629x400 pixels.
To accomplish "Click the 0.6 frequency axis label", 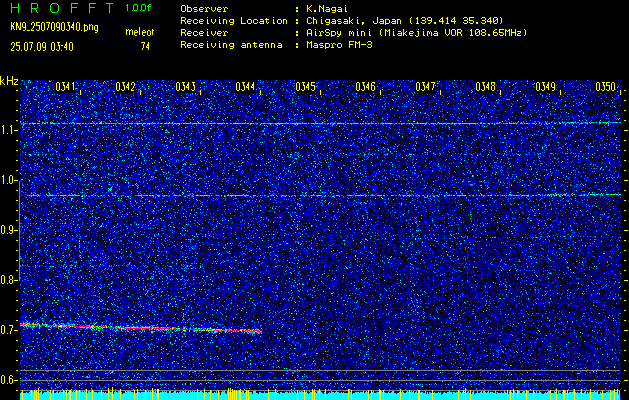I will pyautogui.click(x=7, y=380).
